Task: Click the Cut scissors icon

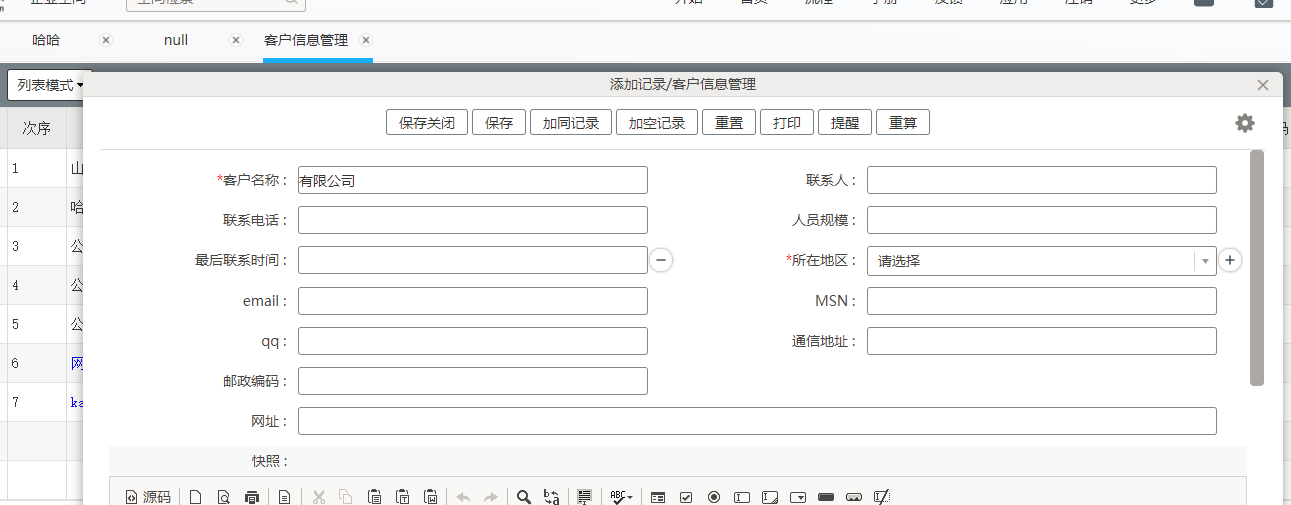Action: point(319,496)
